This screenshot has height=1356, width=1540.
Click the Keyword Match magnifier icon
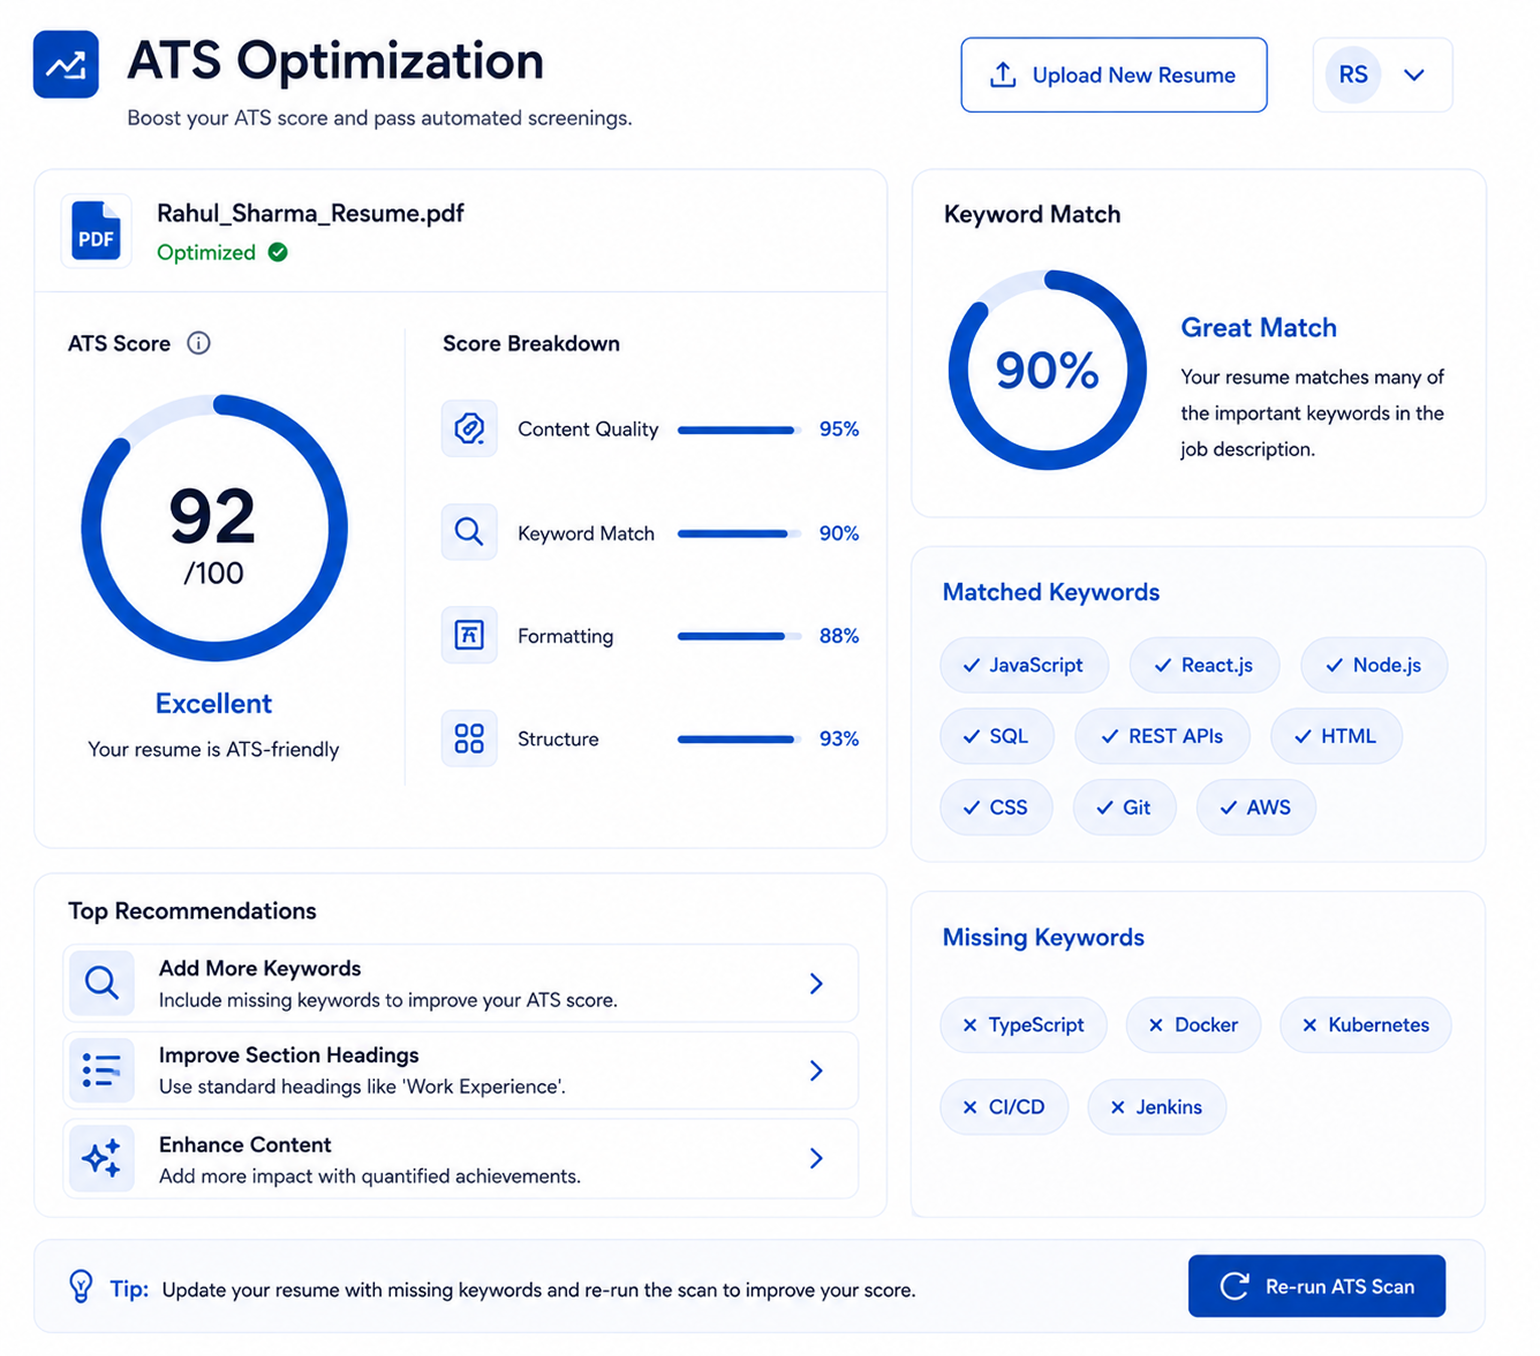pyautogui.click(x=469, y=532)
